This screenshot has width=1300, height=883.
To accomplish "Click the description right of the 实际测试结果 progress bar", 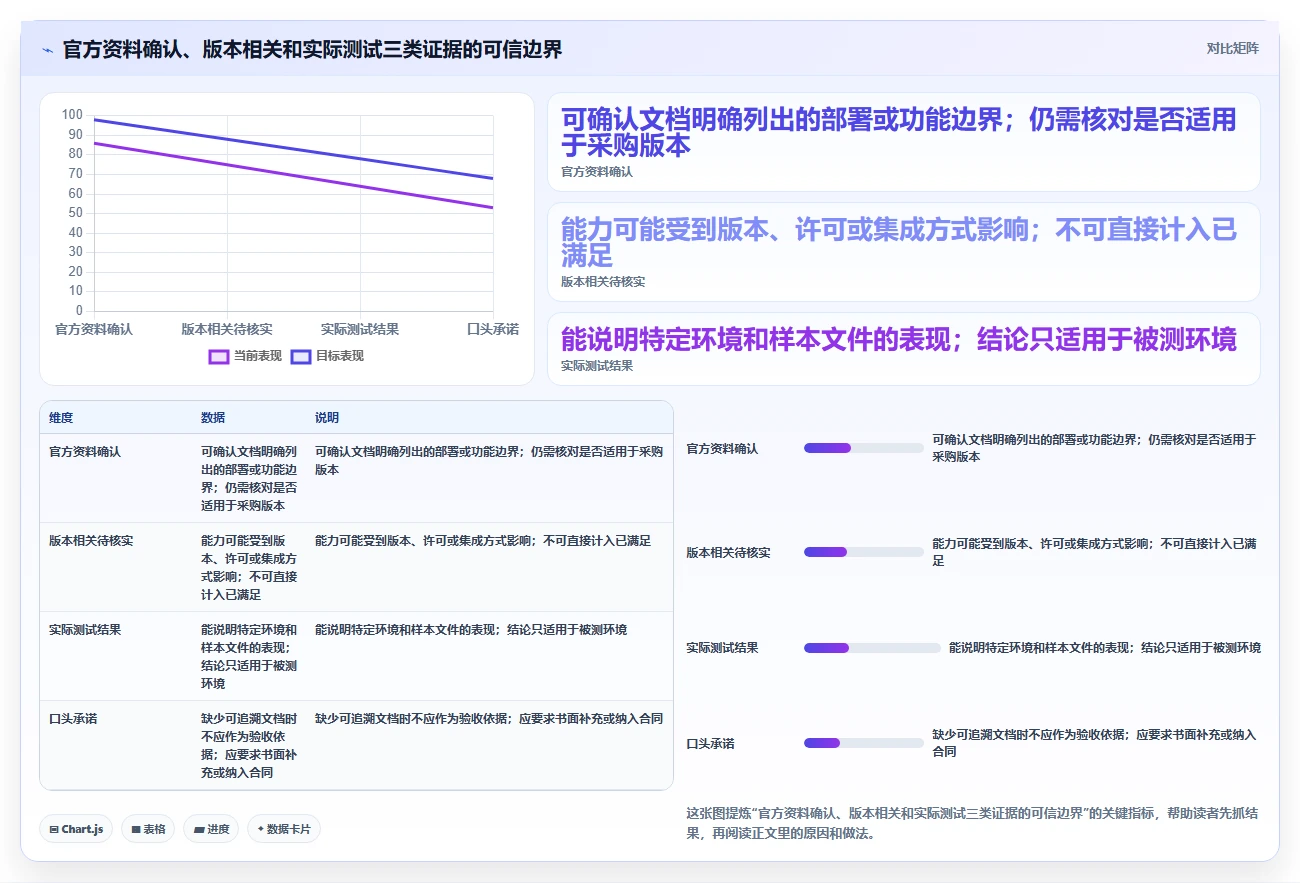I will 1105,648.
